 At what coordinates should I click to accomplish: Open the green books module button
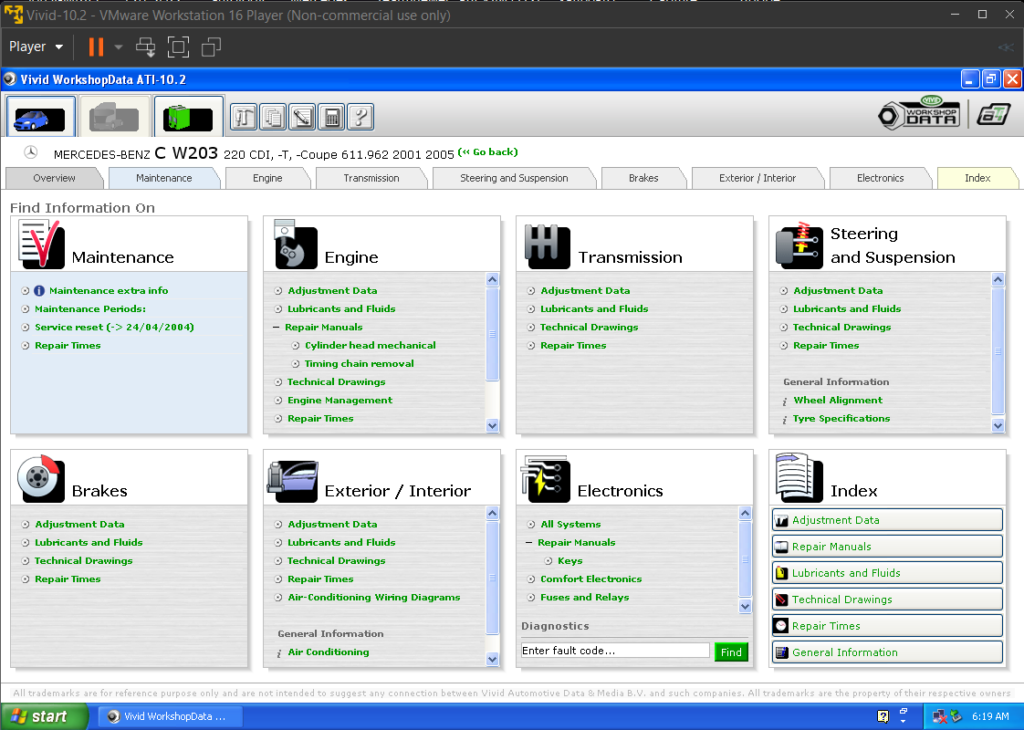click(188, 117)
